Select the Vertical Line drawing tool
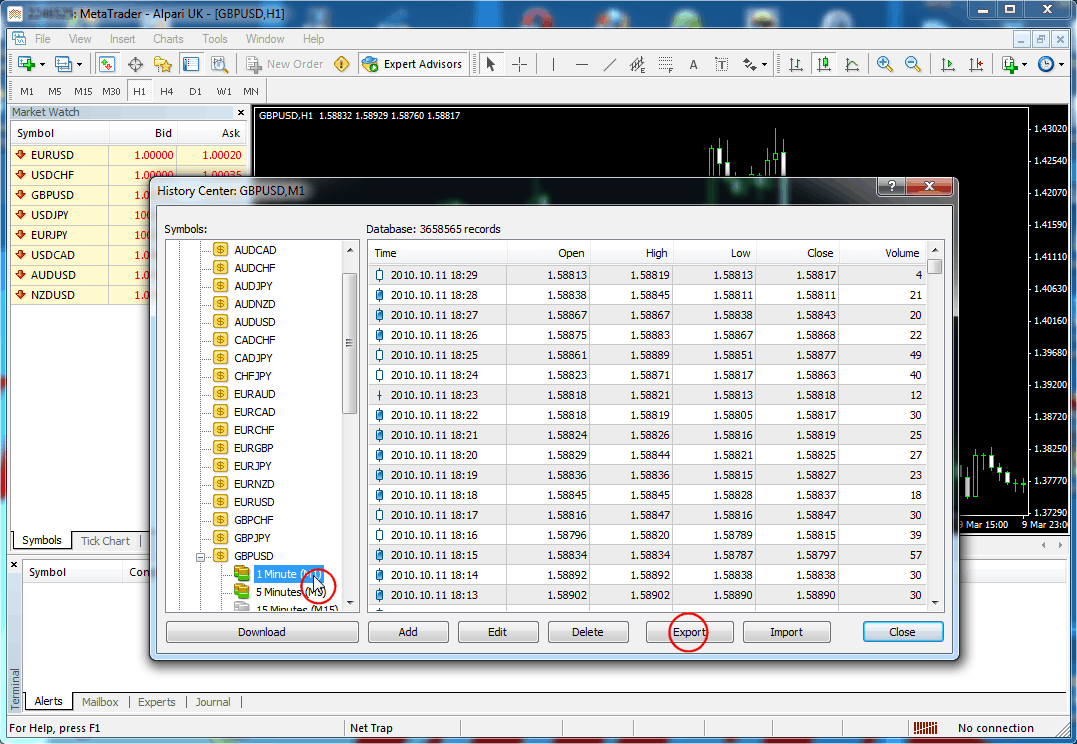This screenshot has width=1077, height=744. click(x=553, y=64)
